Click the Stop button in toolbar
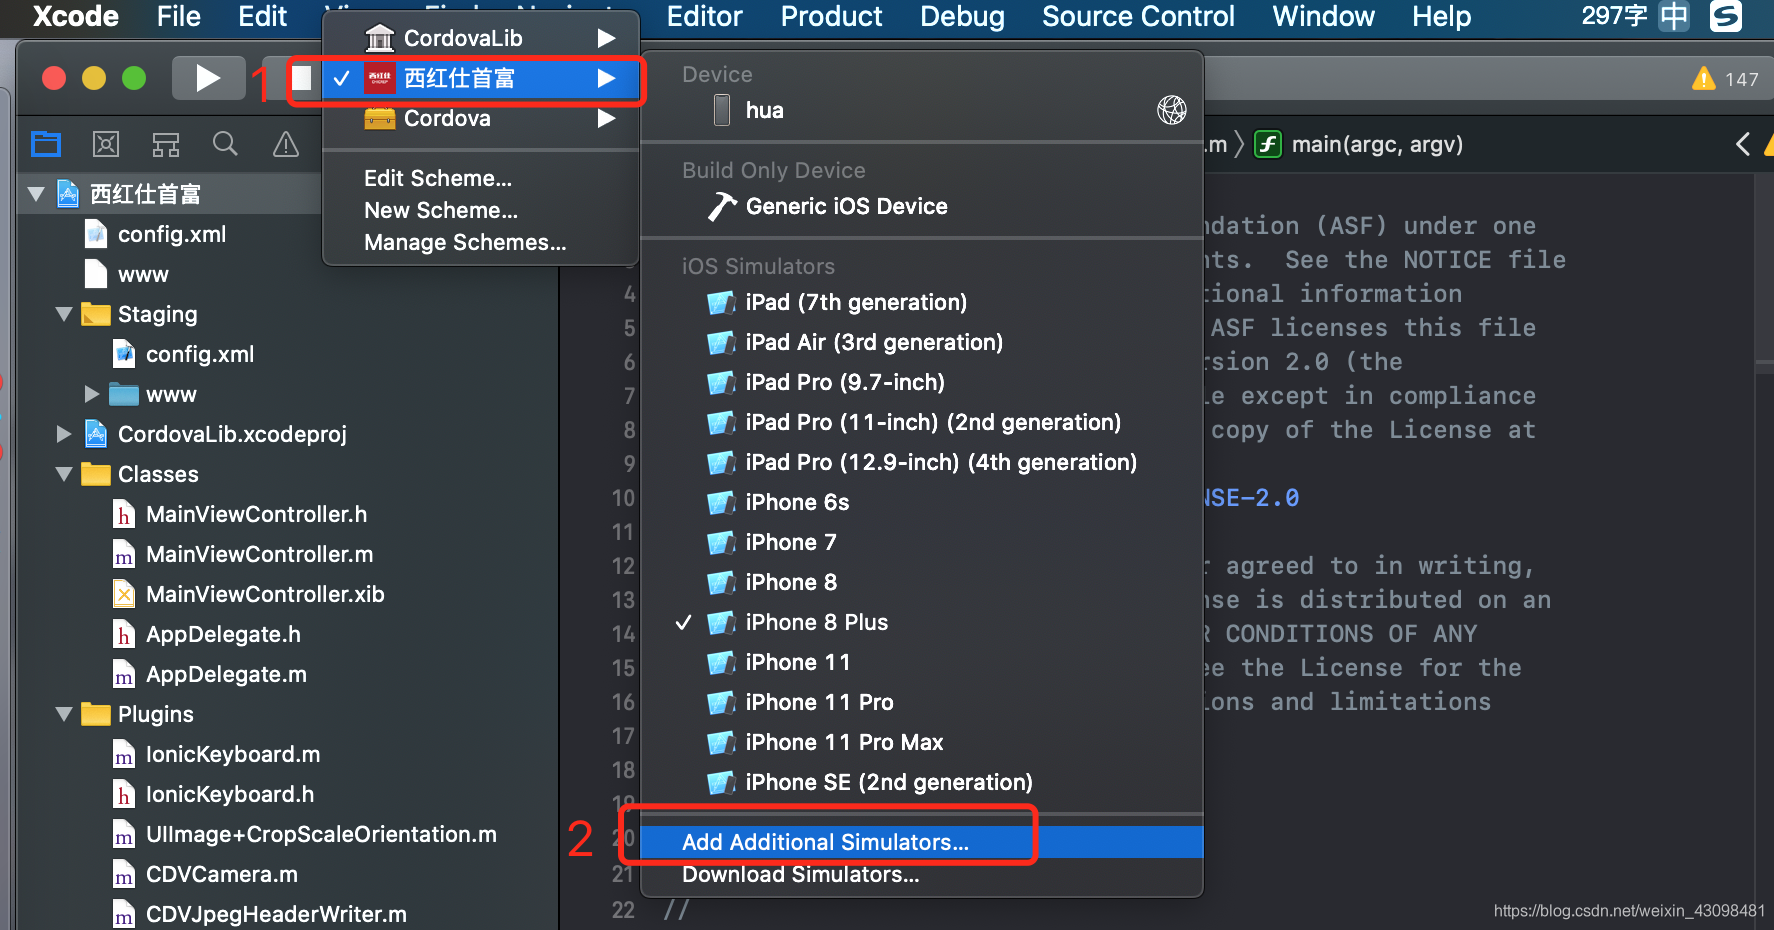This screenshot has width=1774, height=930. pos(301,78)
